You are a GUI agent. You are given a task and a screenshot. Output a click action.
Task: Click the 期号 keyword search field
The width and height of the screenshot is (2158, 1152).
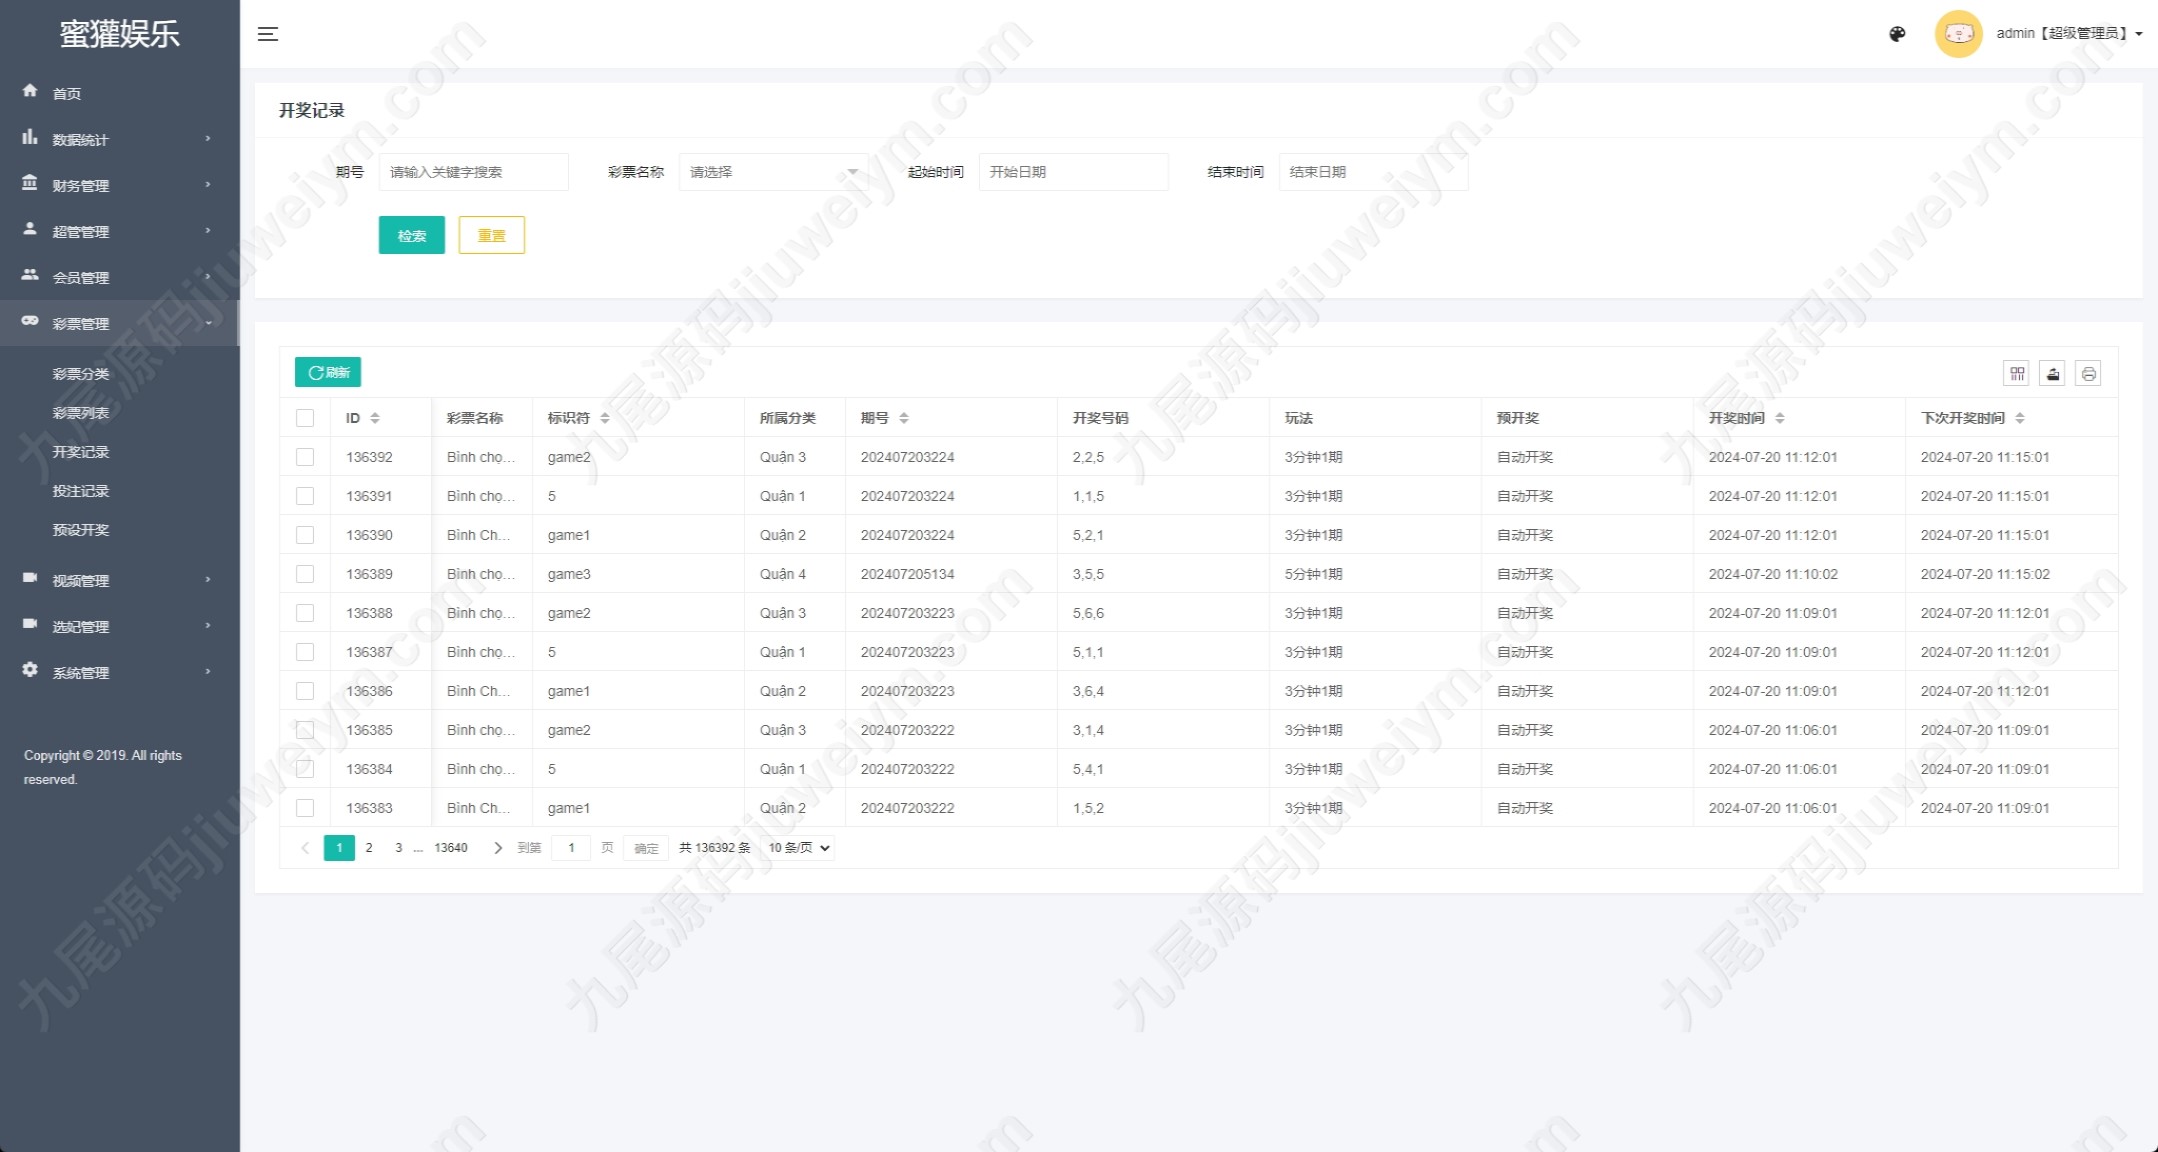473,172
